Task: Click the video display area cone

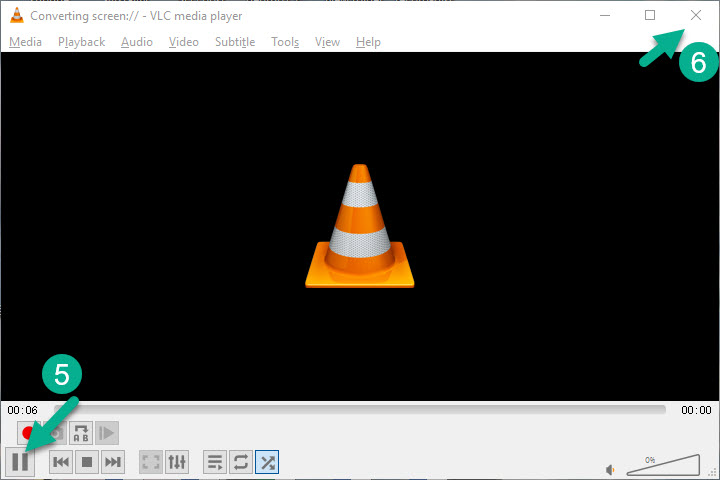Action: point(360,226)
